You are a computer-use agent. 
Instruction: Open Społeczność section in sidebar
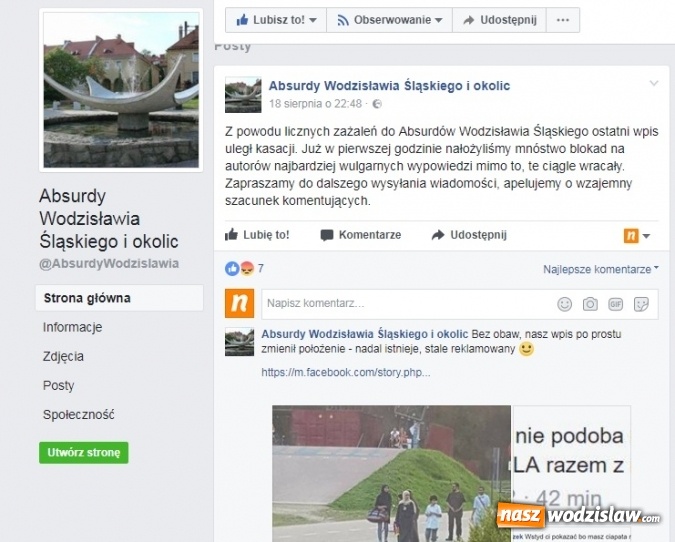click(x=79, y=415)
